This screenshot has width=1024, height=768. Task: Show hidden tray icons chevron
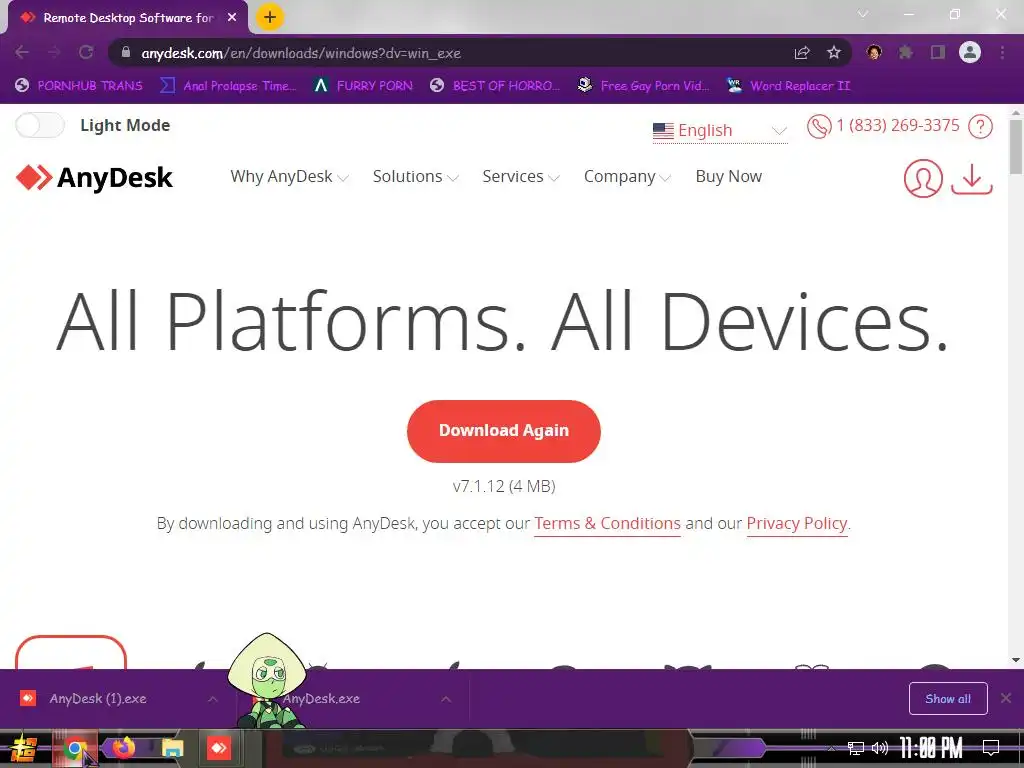(831, 748)
